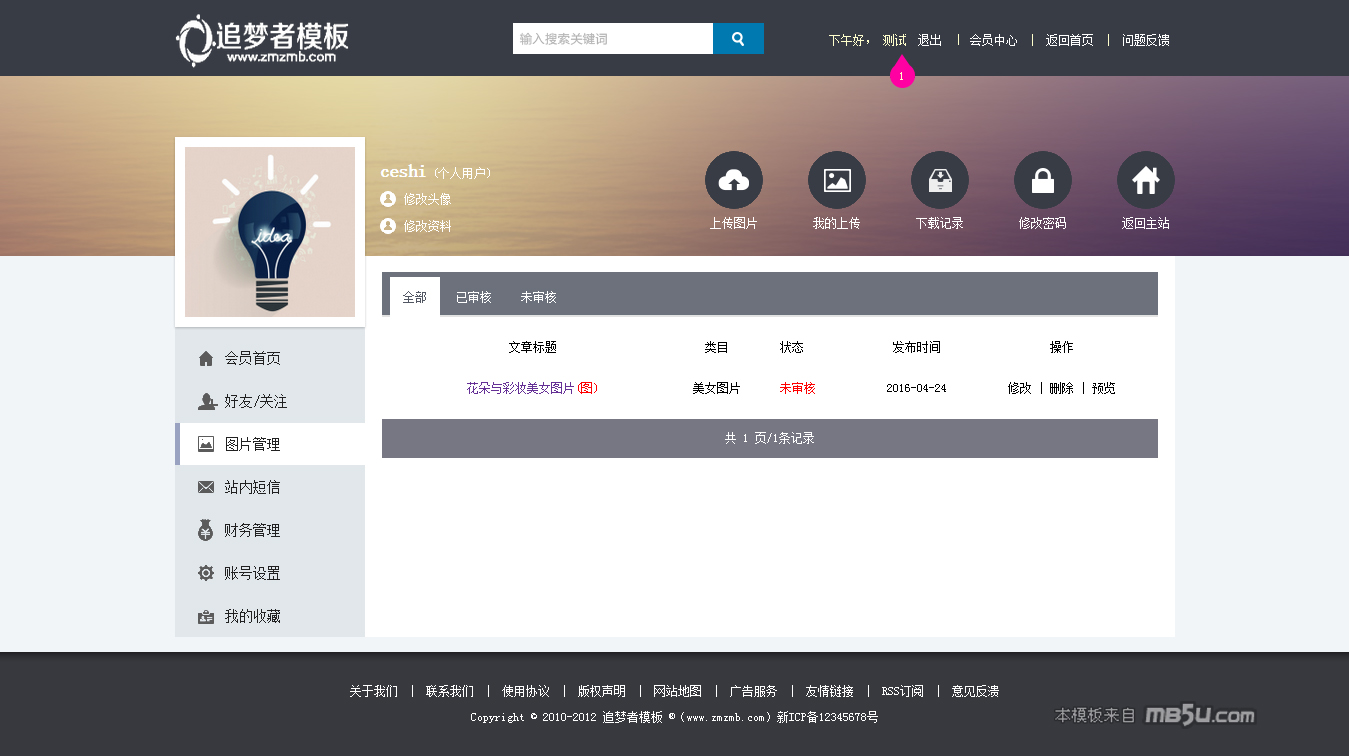Go to 账号设置 in the sidebar
The width and height of the screenshot is (1349, 756).
tap(252, 573)
